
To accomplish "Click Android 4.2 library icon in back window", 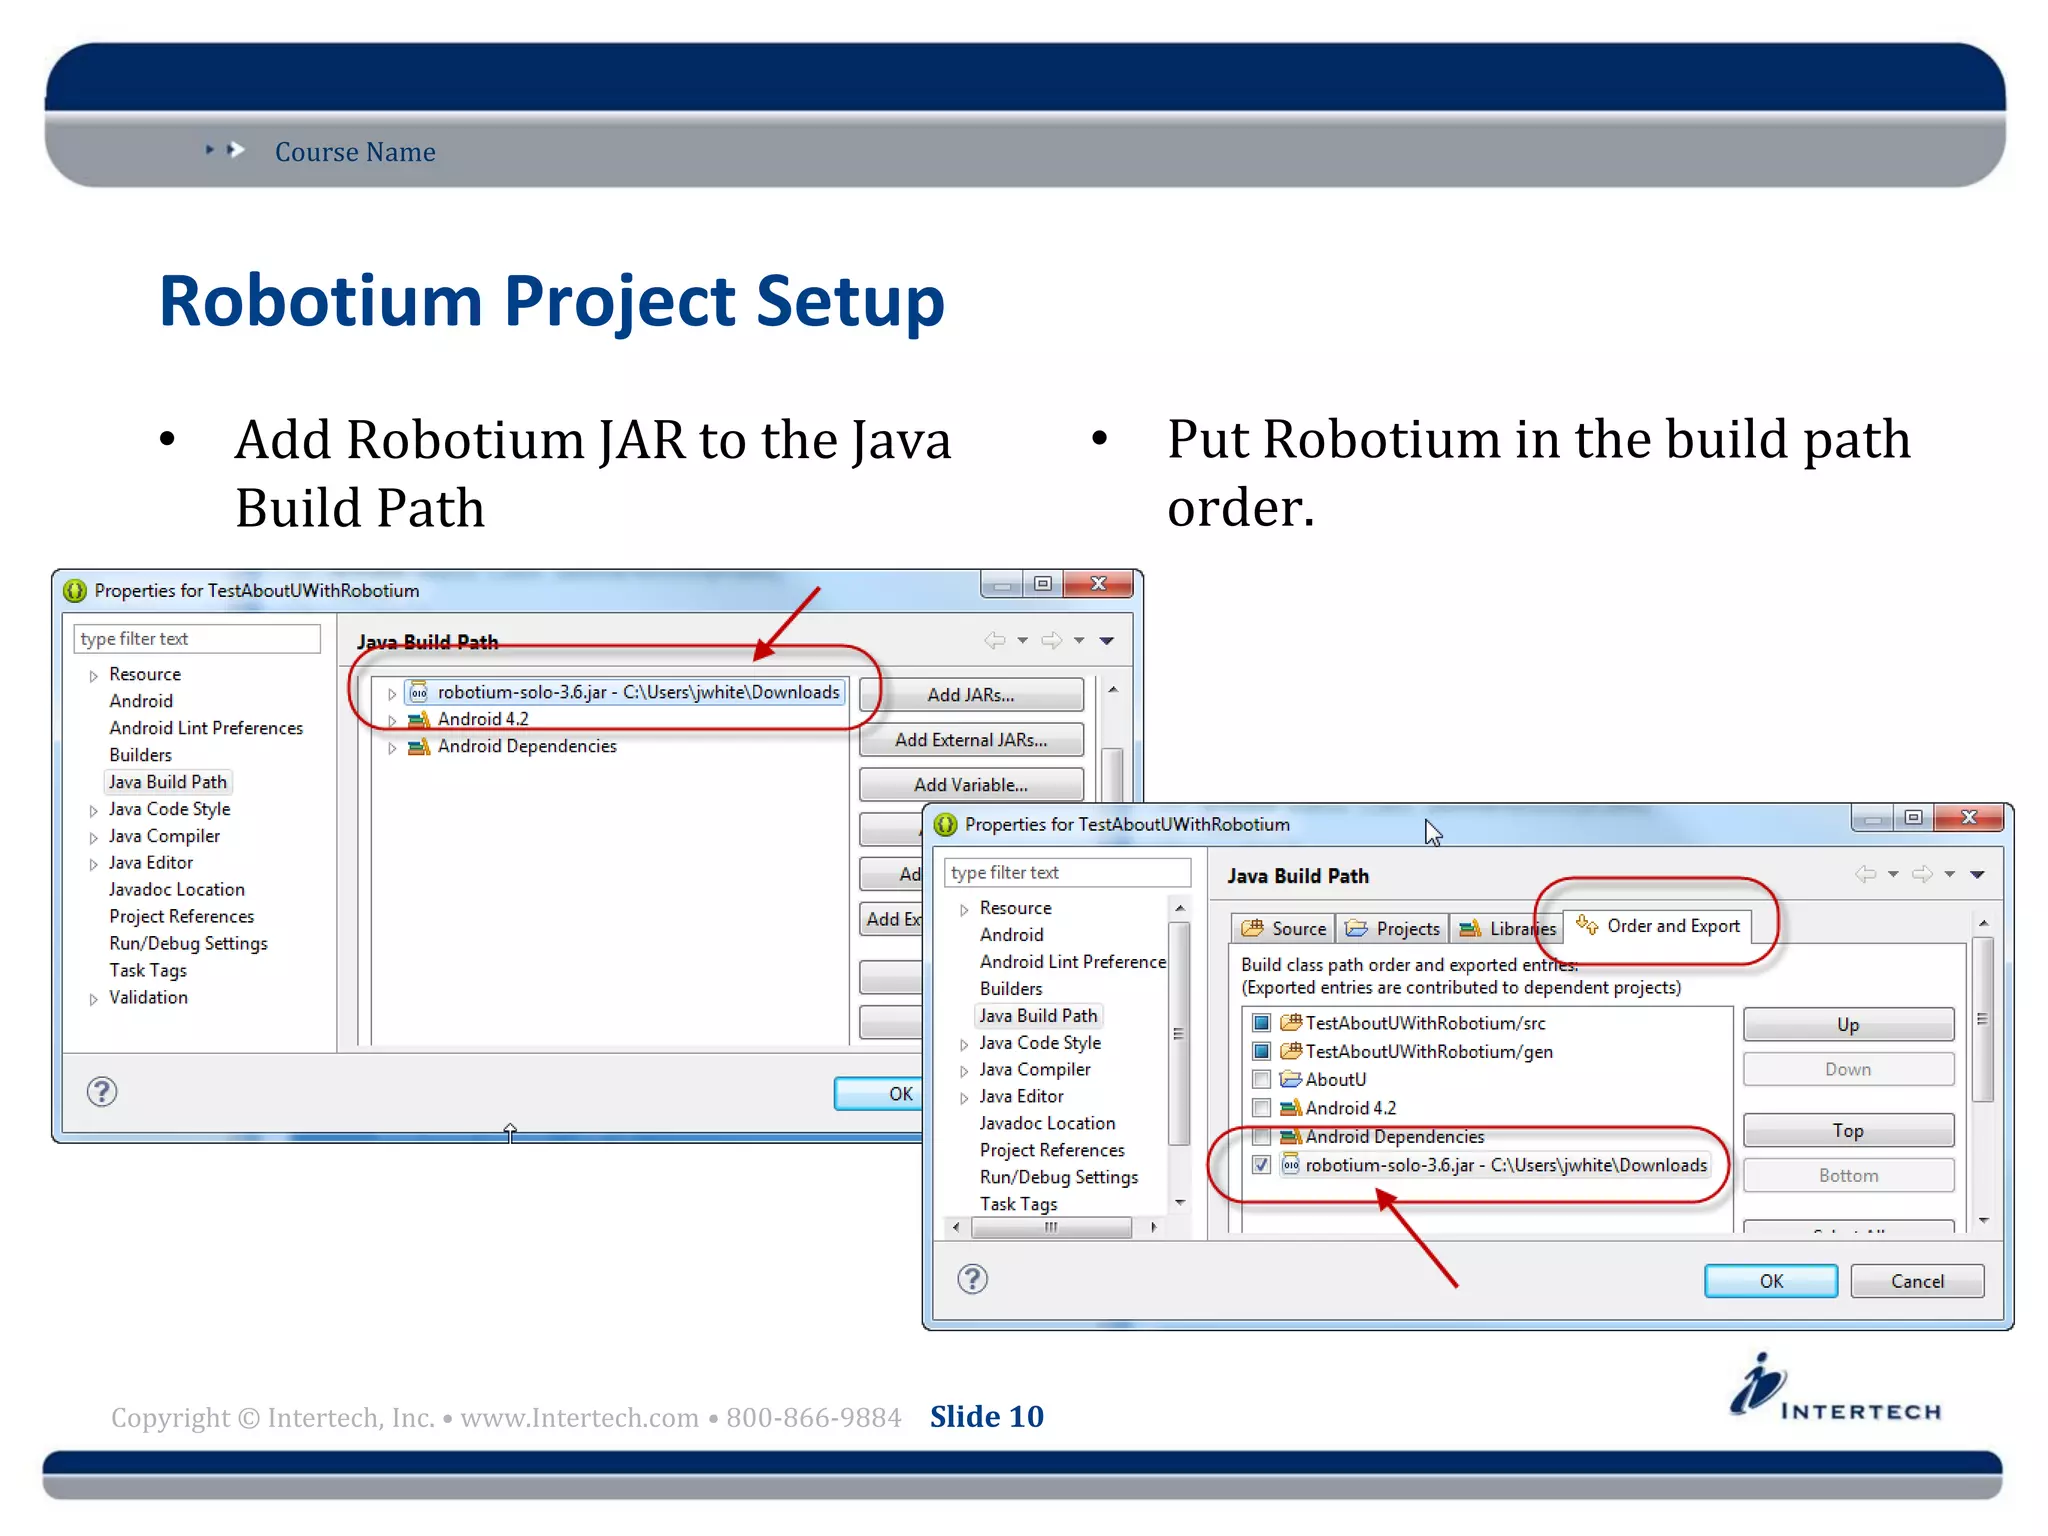I will click(x=419, y=719).
